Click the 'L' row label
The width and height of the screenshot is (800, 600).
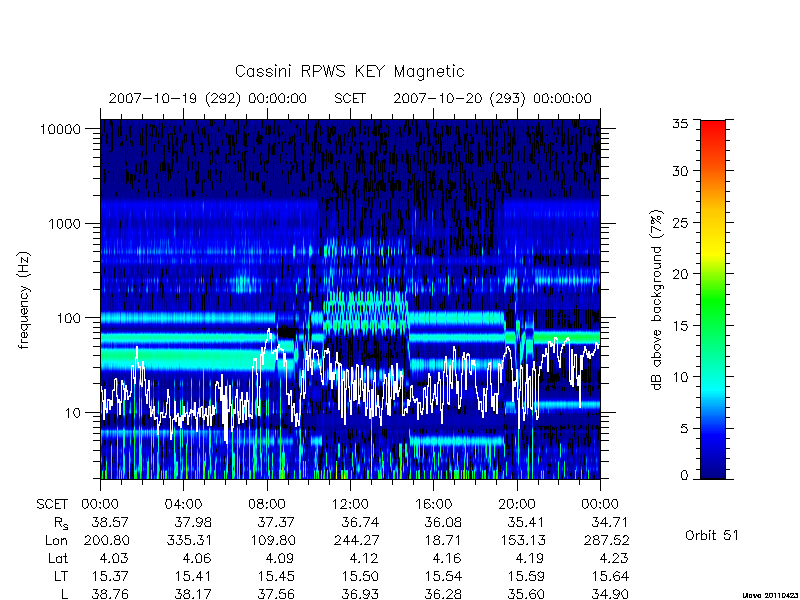tap(64, 594)
